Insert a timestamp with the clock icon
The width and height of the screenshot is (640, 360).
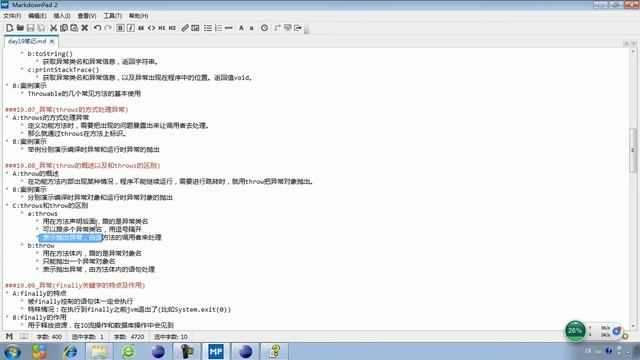264,28
